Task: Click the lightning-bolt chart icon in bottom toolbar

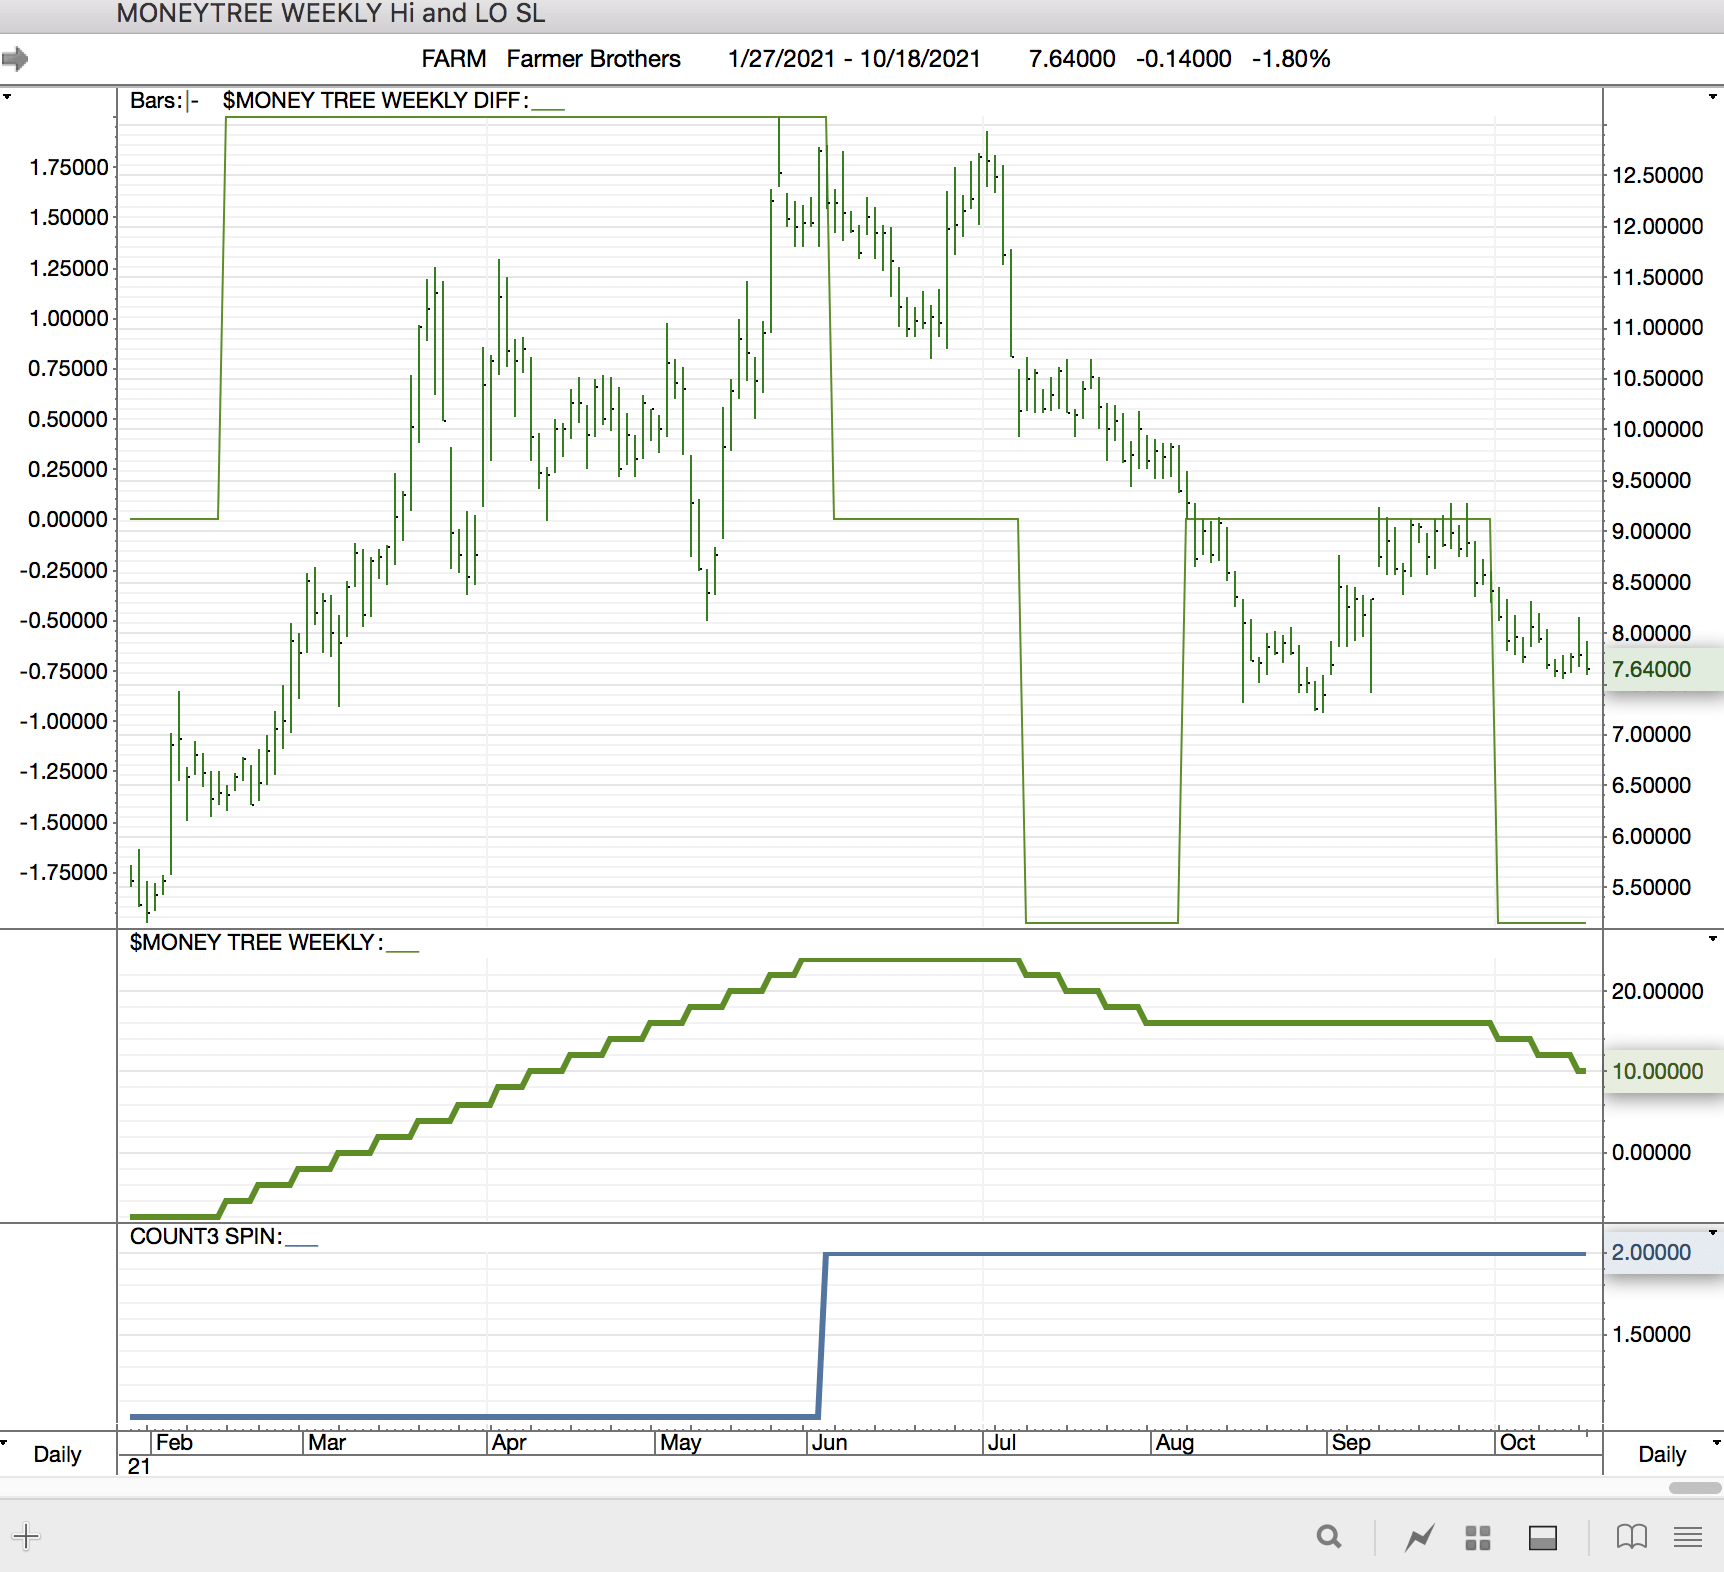Action: click(1419, 1537)
